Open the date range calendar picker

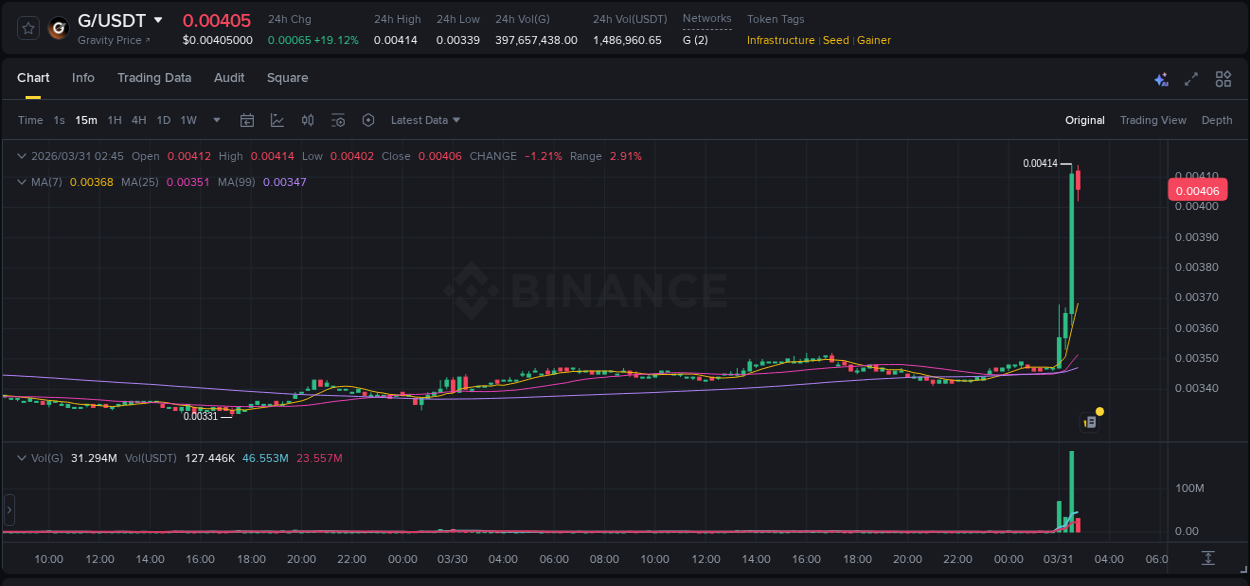(x=247, y=120)
